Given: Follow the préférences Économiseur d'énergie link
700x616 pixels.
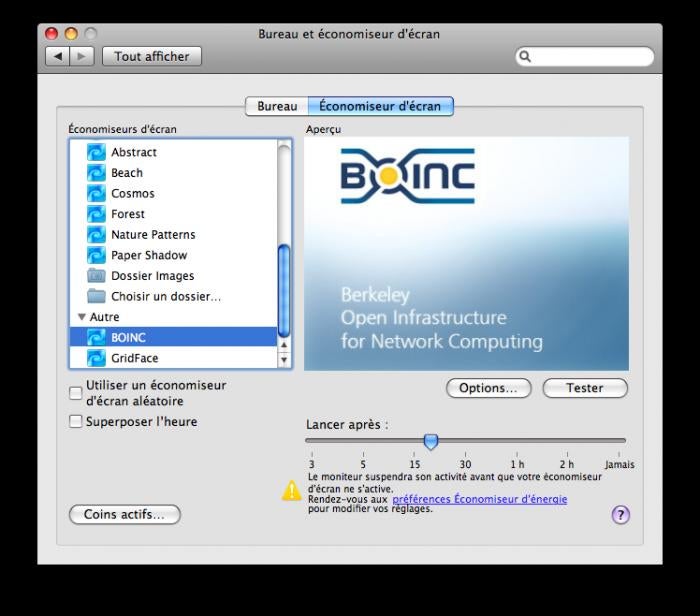Looking at the screenshot, I should (x=479, y=499).
